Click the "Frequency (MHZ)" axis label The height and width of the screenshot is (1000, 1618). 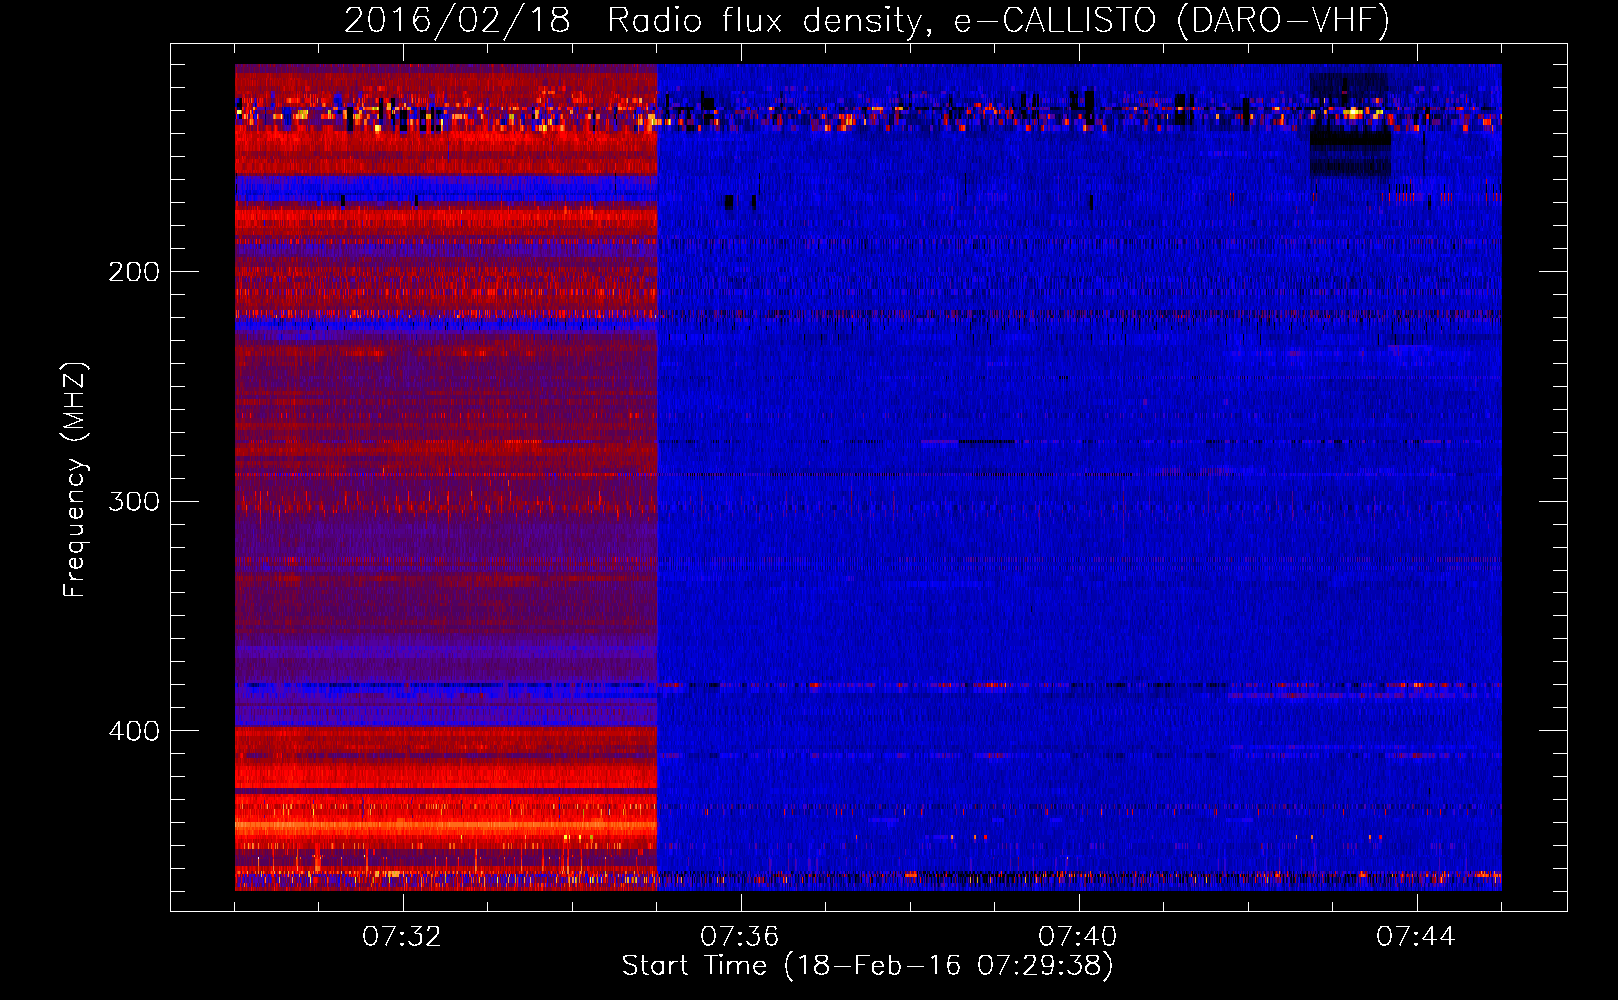pyautogui.click(x=75, y=480)
